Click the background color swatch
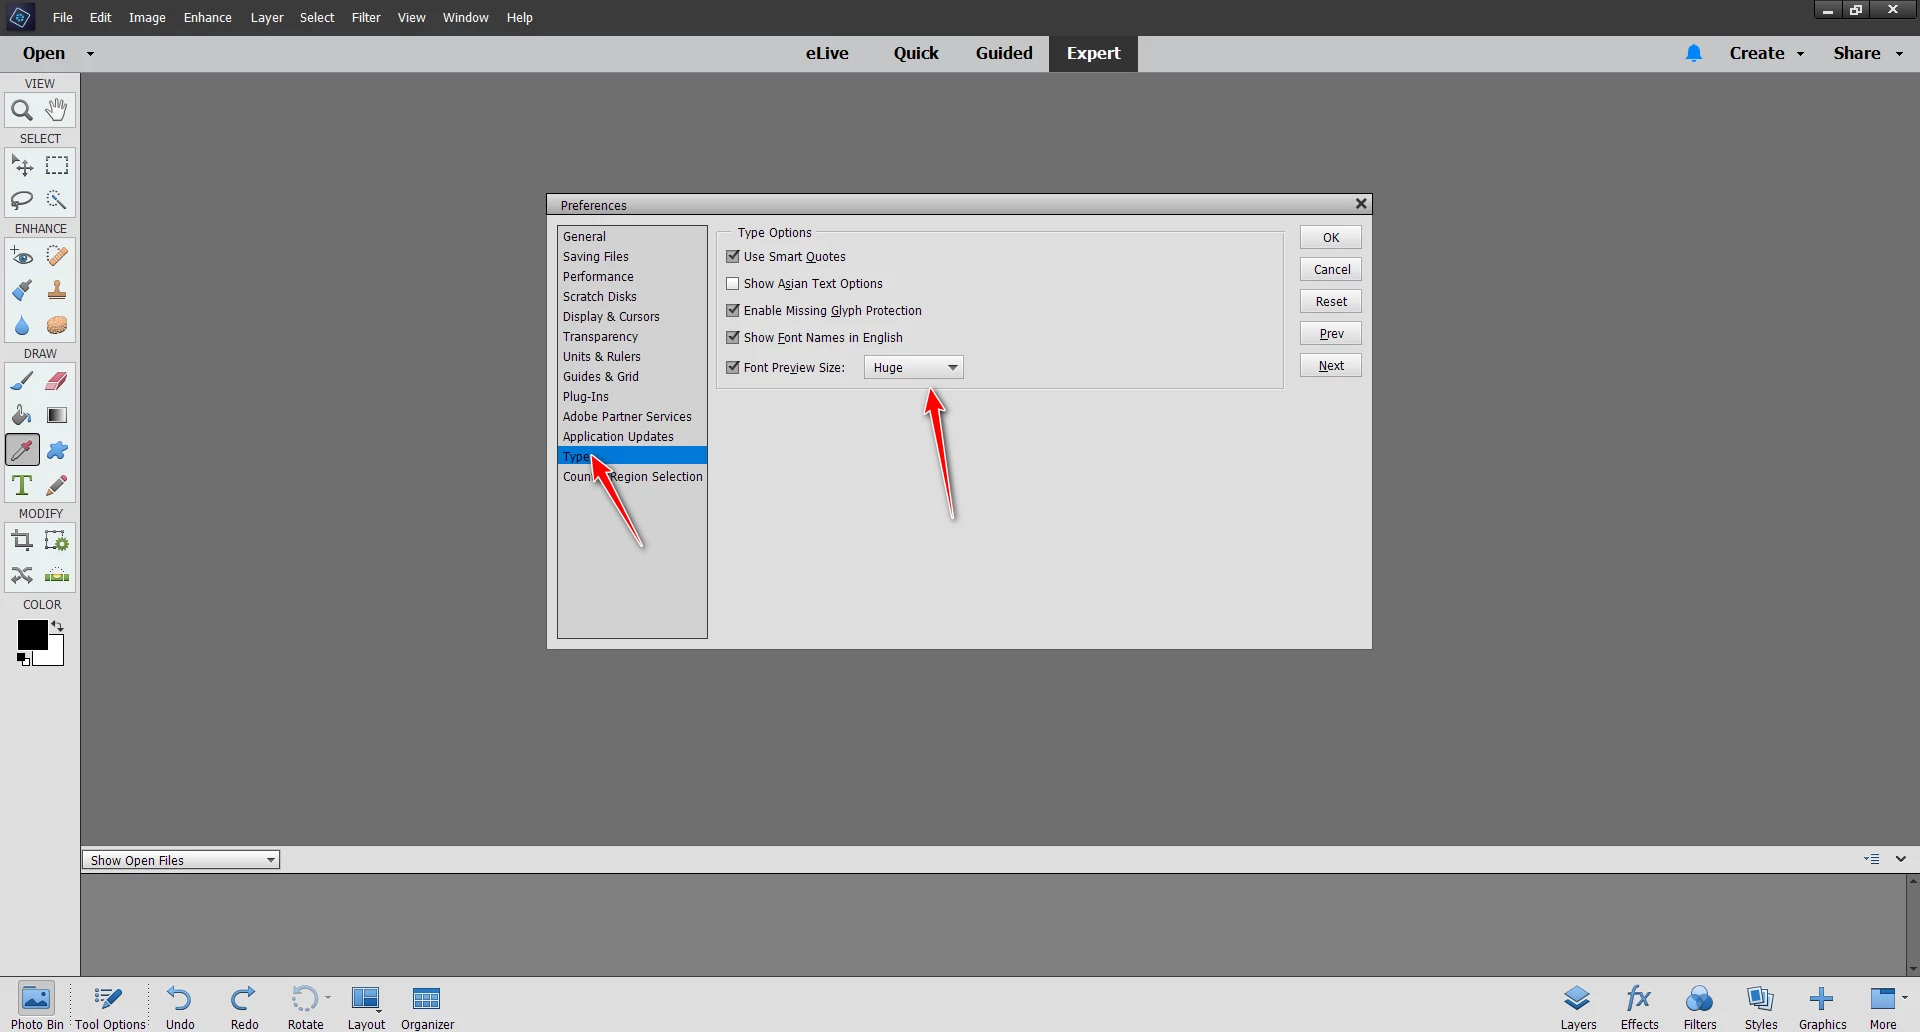The image size is (1920, 1032). [x=55, y=655]
